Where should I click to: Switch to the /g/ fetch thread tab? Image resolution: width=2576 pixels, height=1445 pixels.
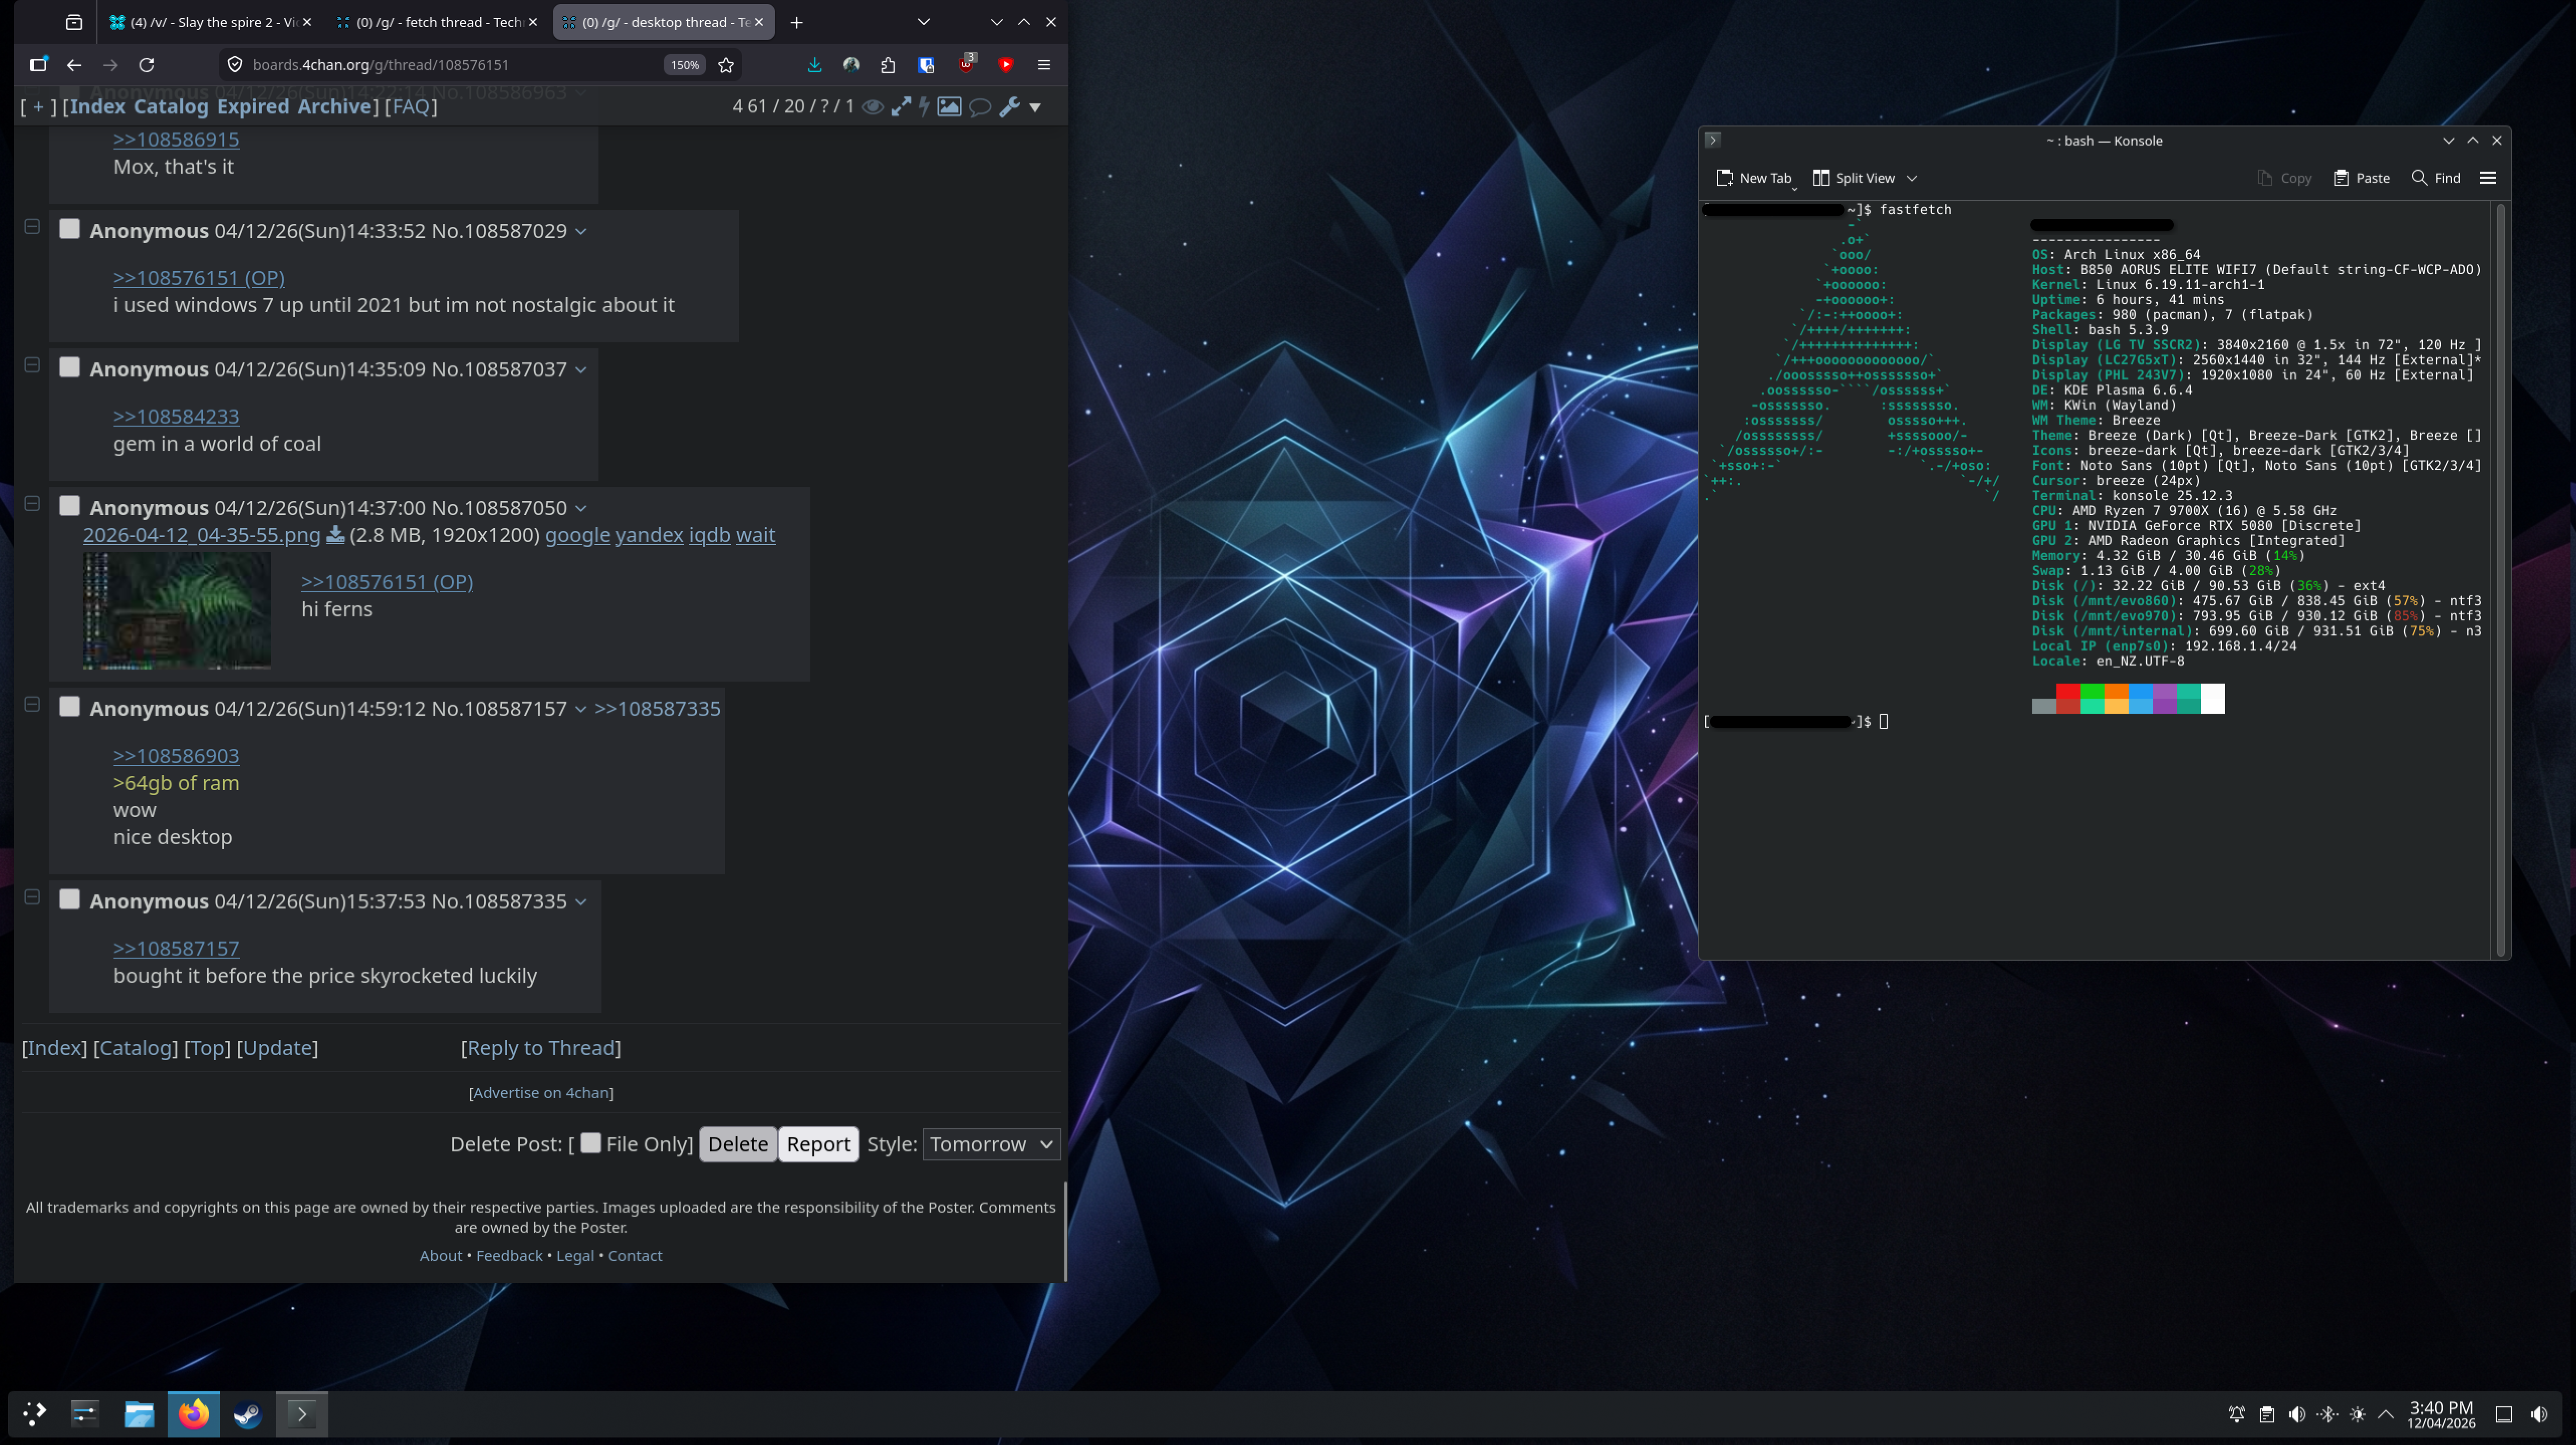(x=438, y=22)
